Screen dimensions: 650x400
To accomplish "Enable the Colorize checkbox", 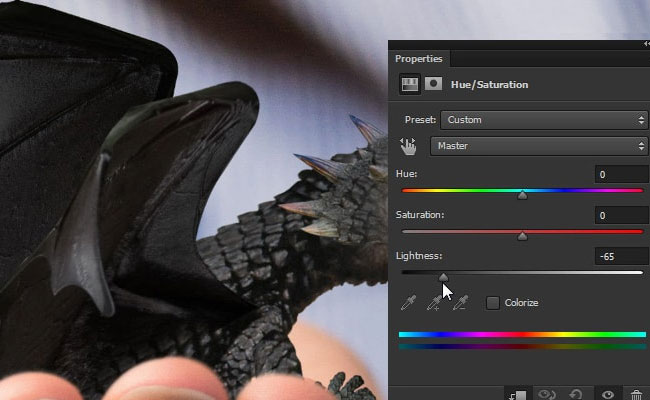I will tap(492, 303).
